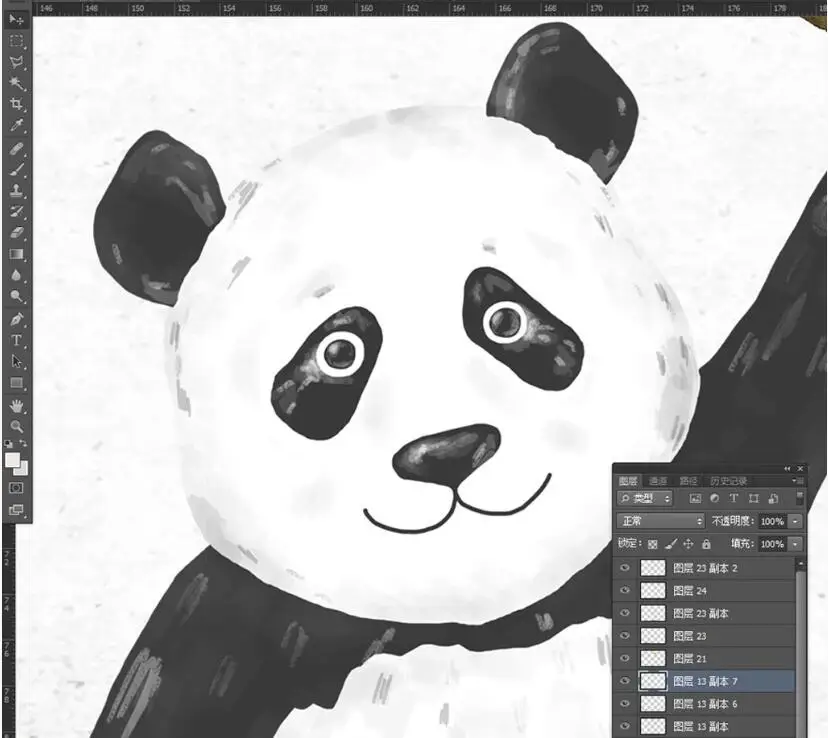Filter layers by pixel layers icon
The image size is (828, 738).
pyautogui.click(x=695, y=498)
